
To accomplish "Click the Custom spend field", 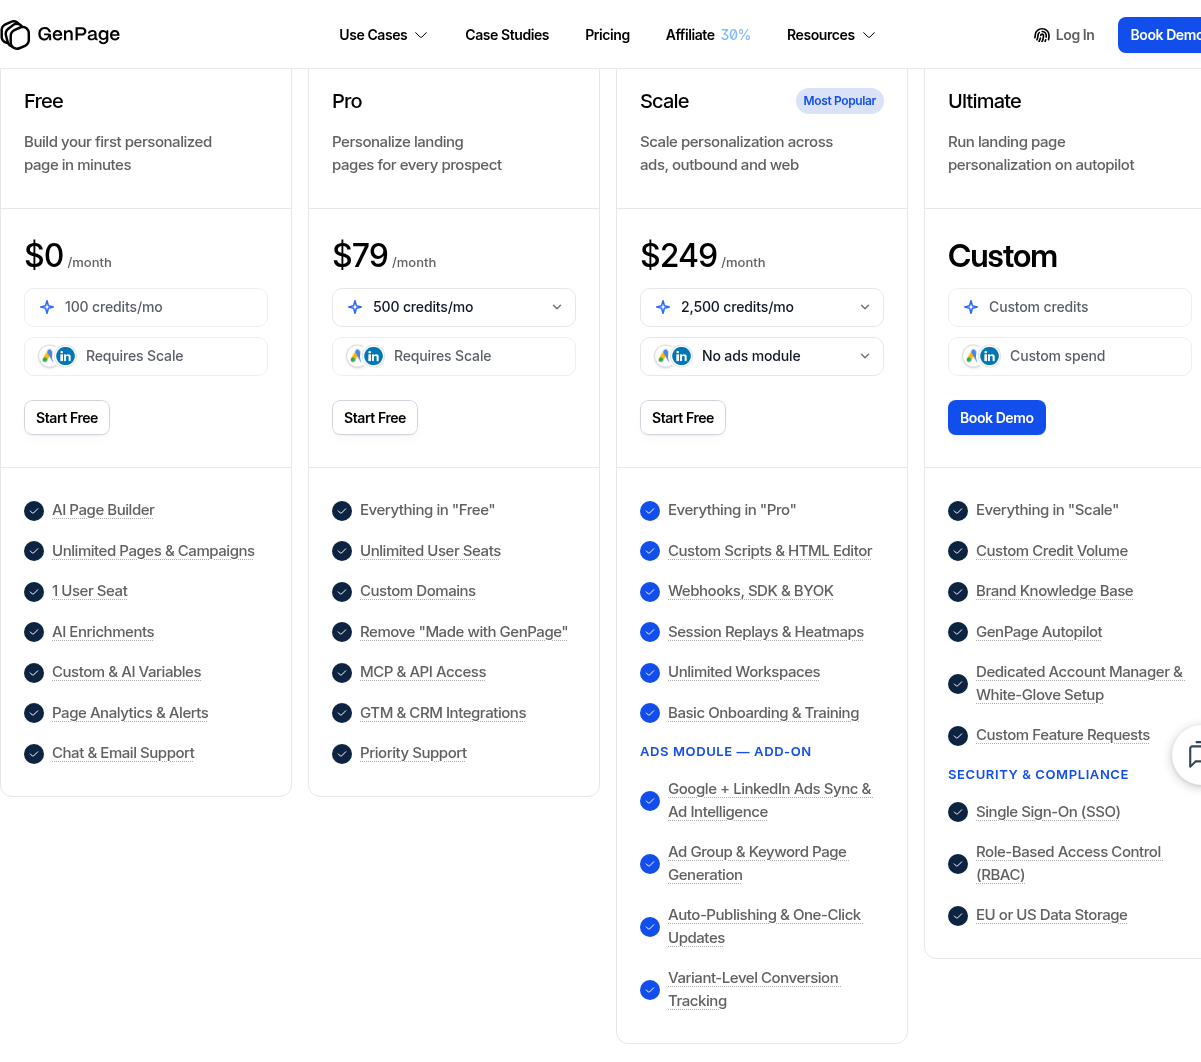I will [x=1070, y=356].
